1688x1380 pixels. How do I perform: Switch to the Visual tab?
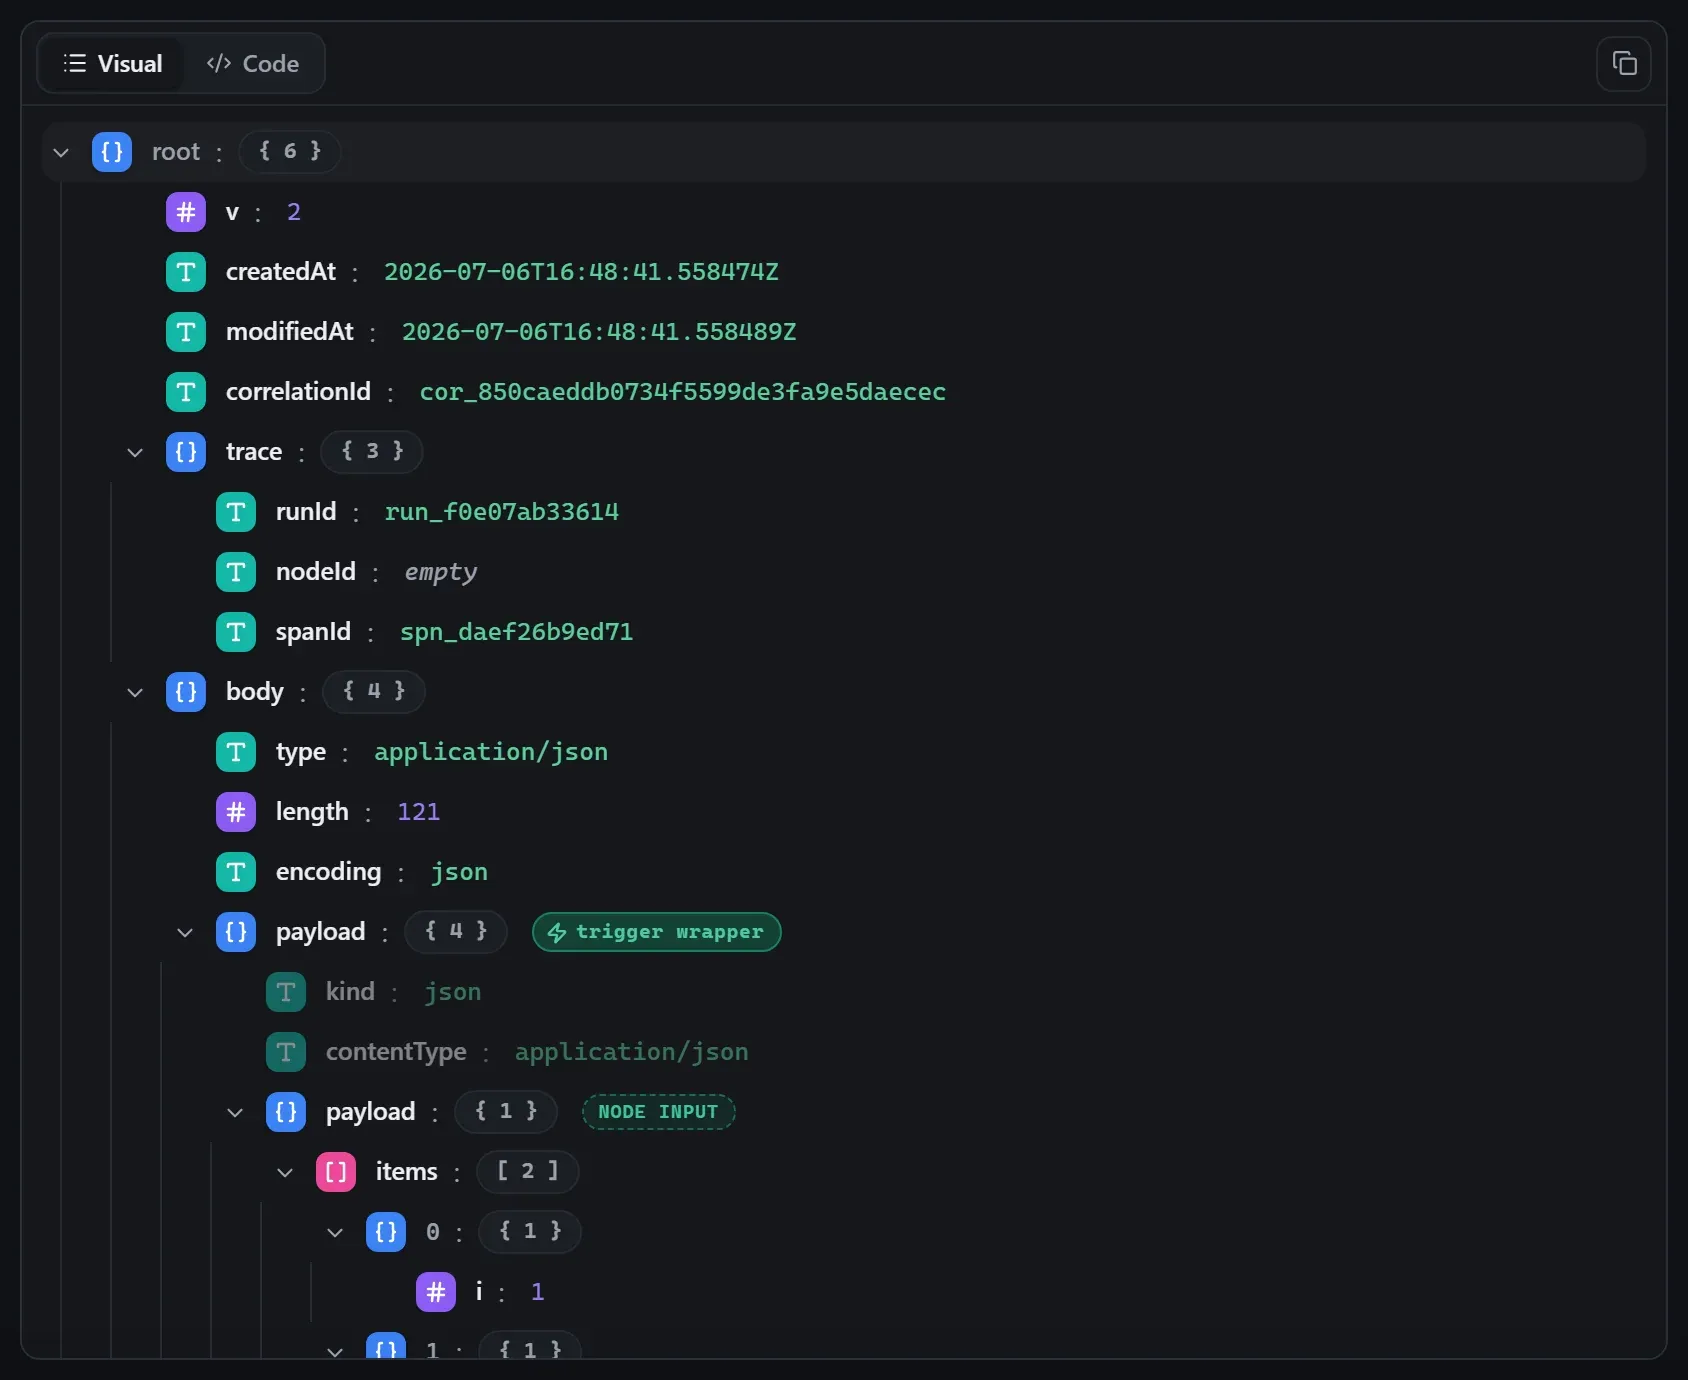[x=112, y=64]
